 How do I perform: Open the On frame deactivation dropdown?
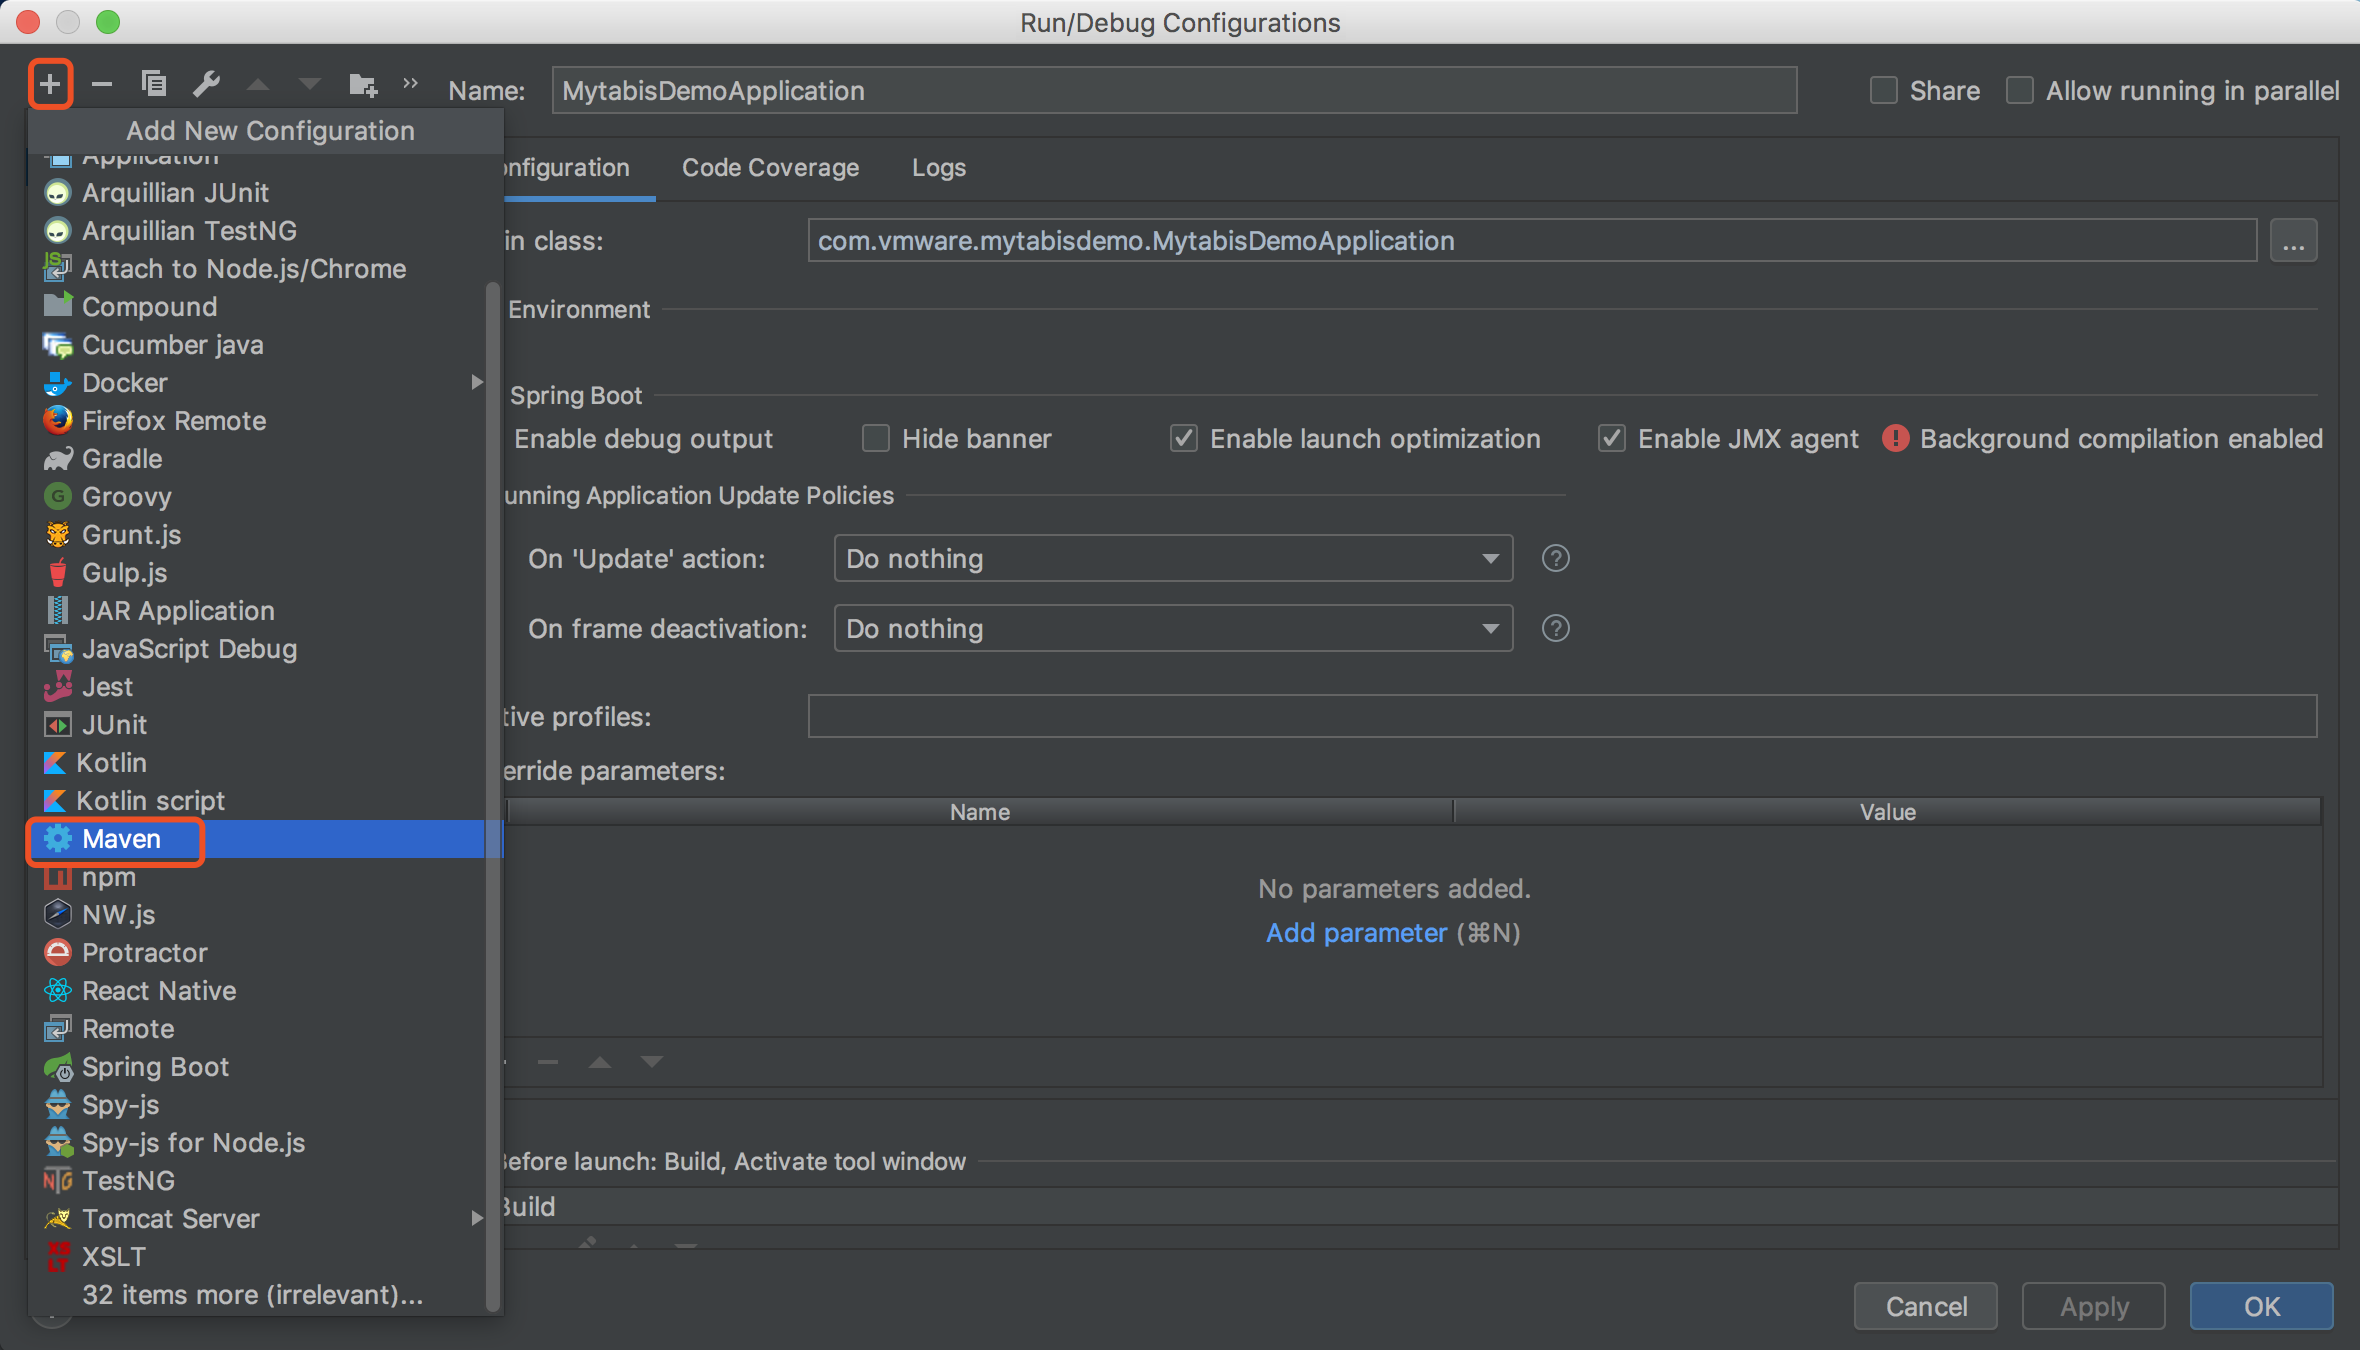[x=1173, y=629]
